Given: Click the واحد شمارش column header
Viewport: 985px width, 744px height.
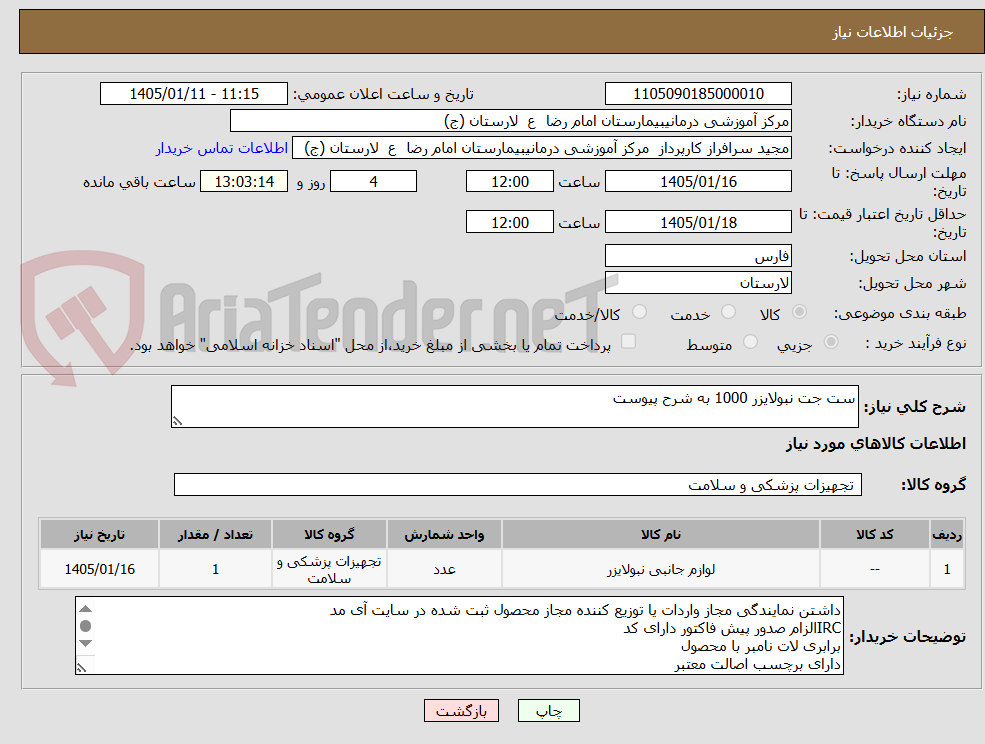Looking at the screenshot, I should (x=444, y=534).
